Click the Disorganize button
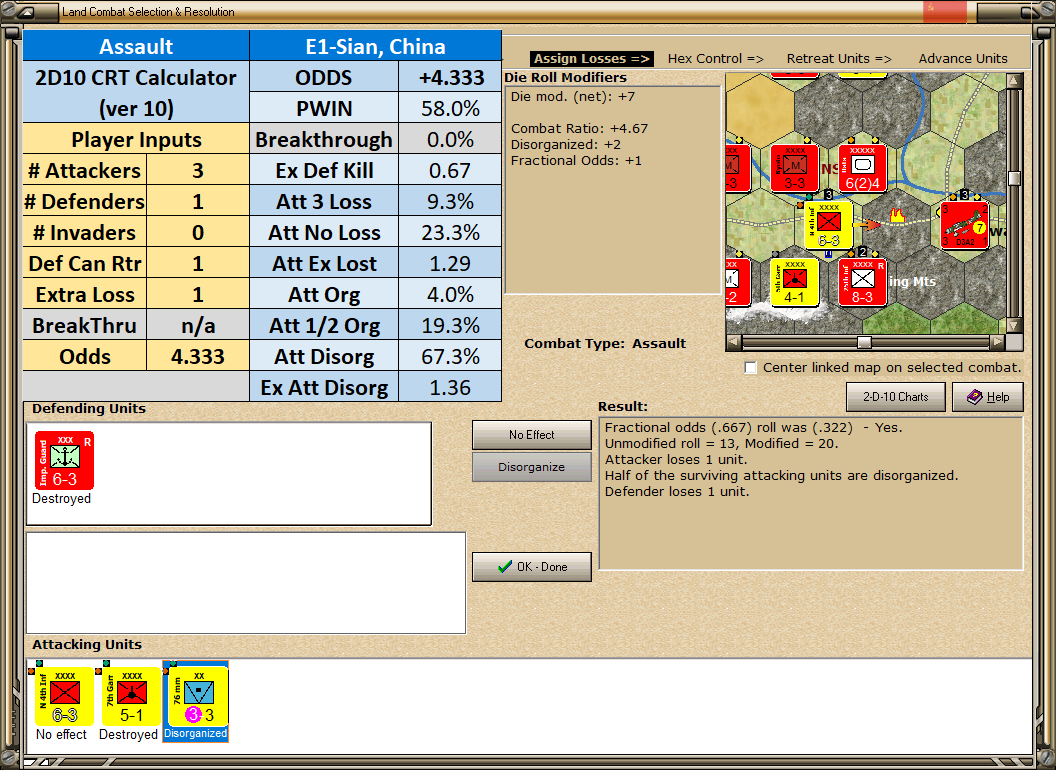 [532, 467]
